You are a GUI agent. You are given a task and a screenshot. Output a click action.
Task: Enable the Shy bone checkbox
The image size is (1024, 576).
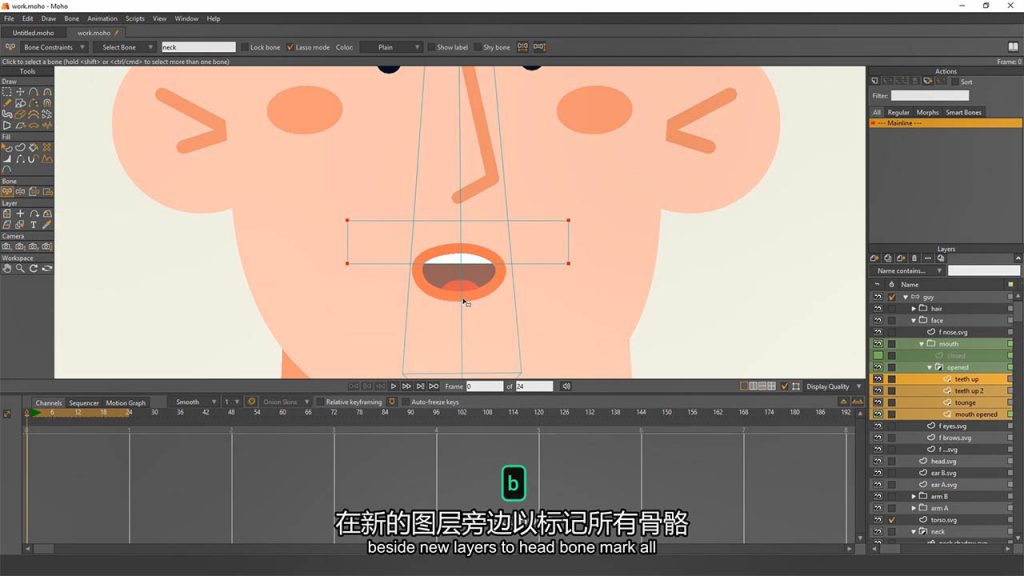[477, 47]
